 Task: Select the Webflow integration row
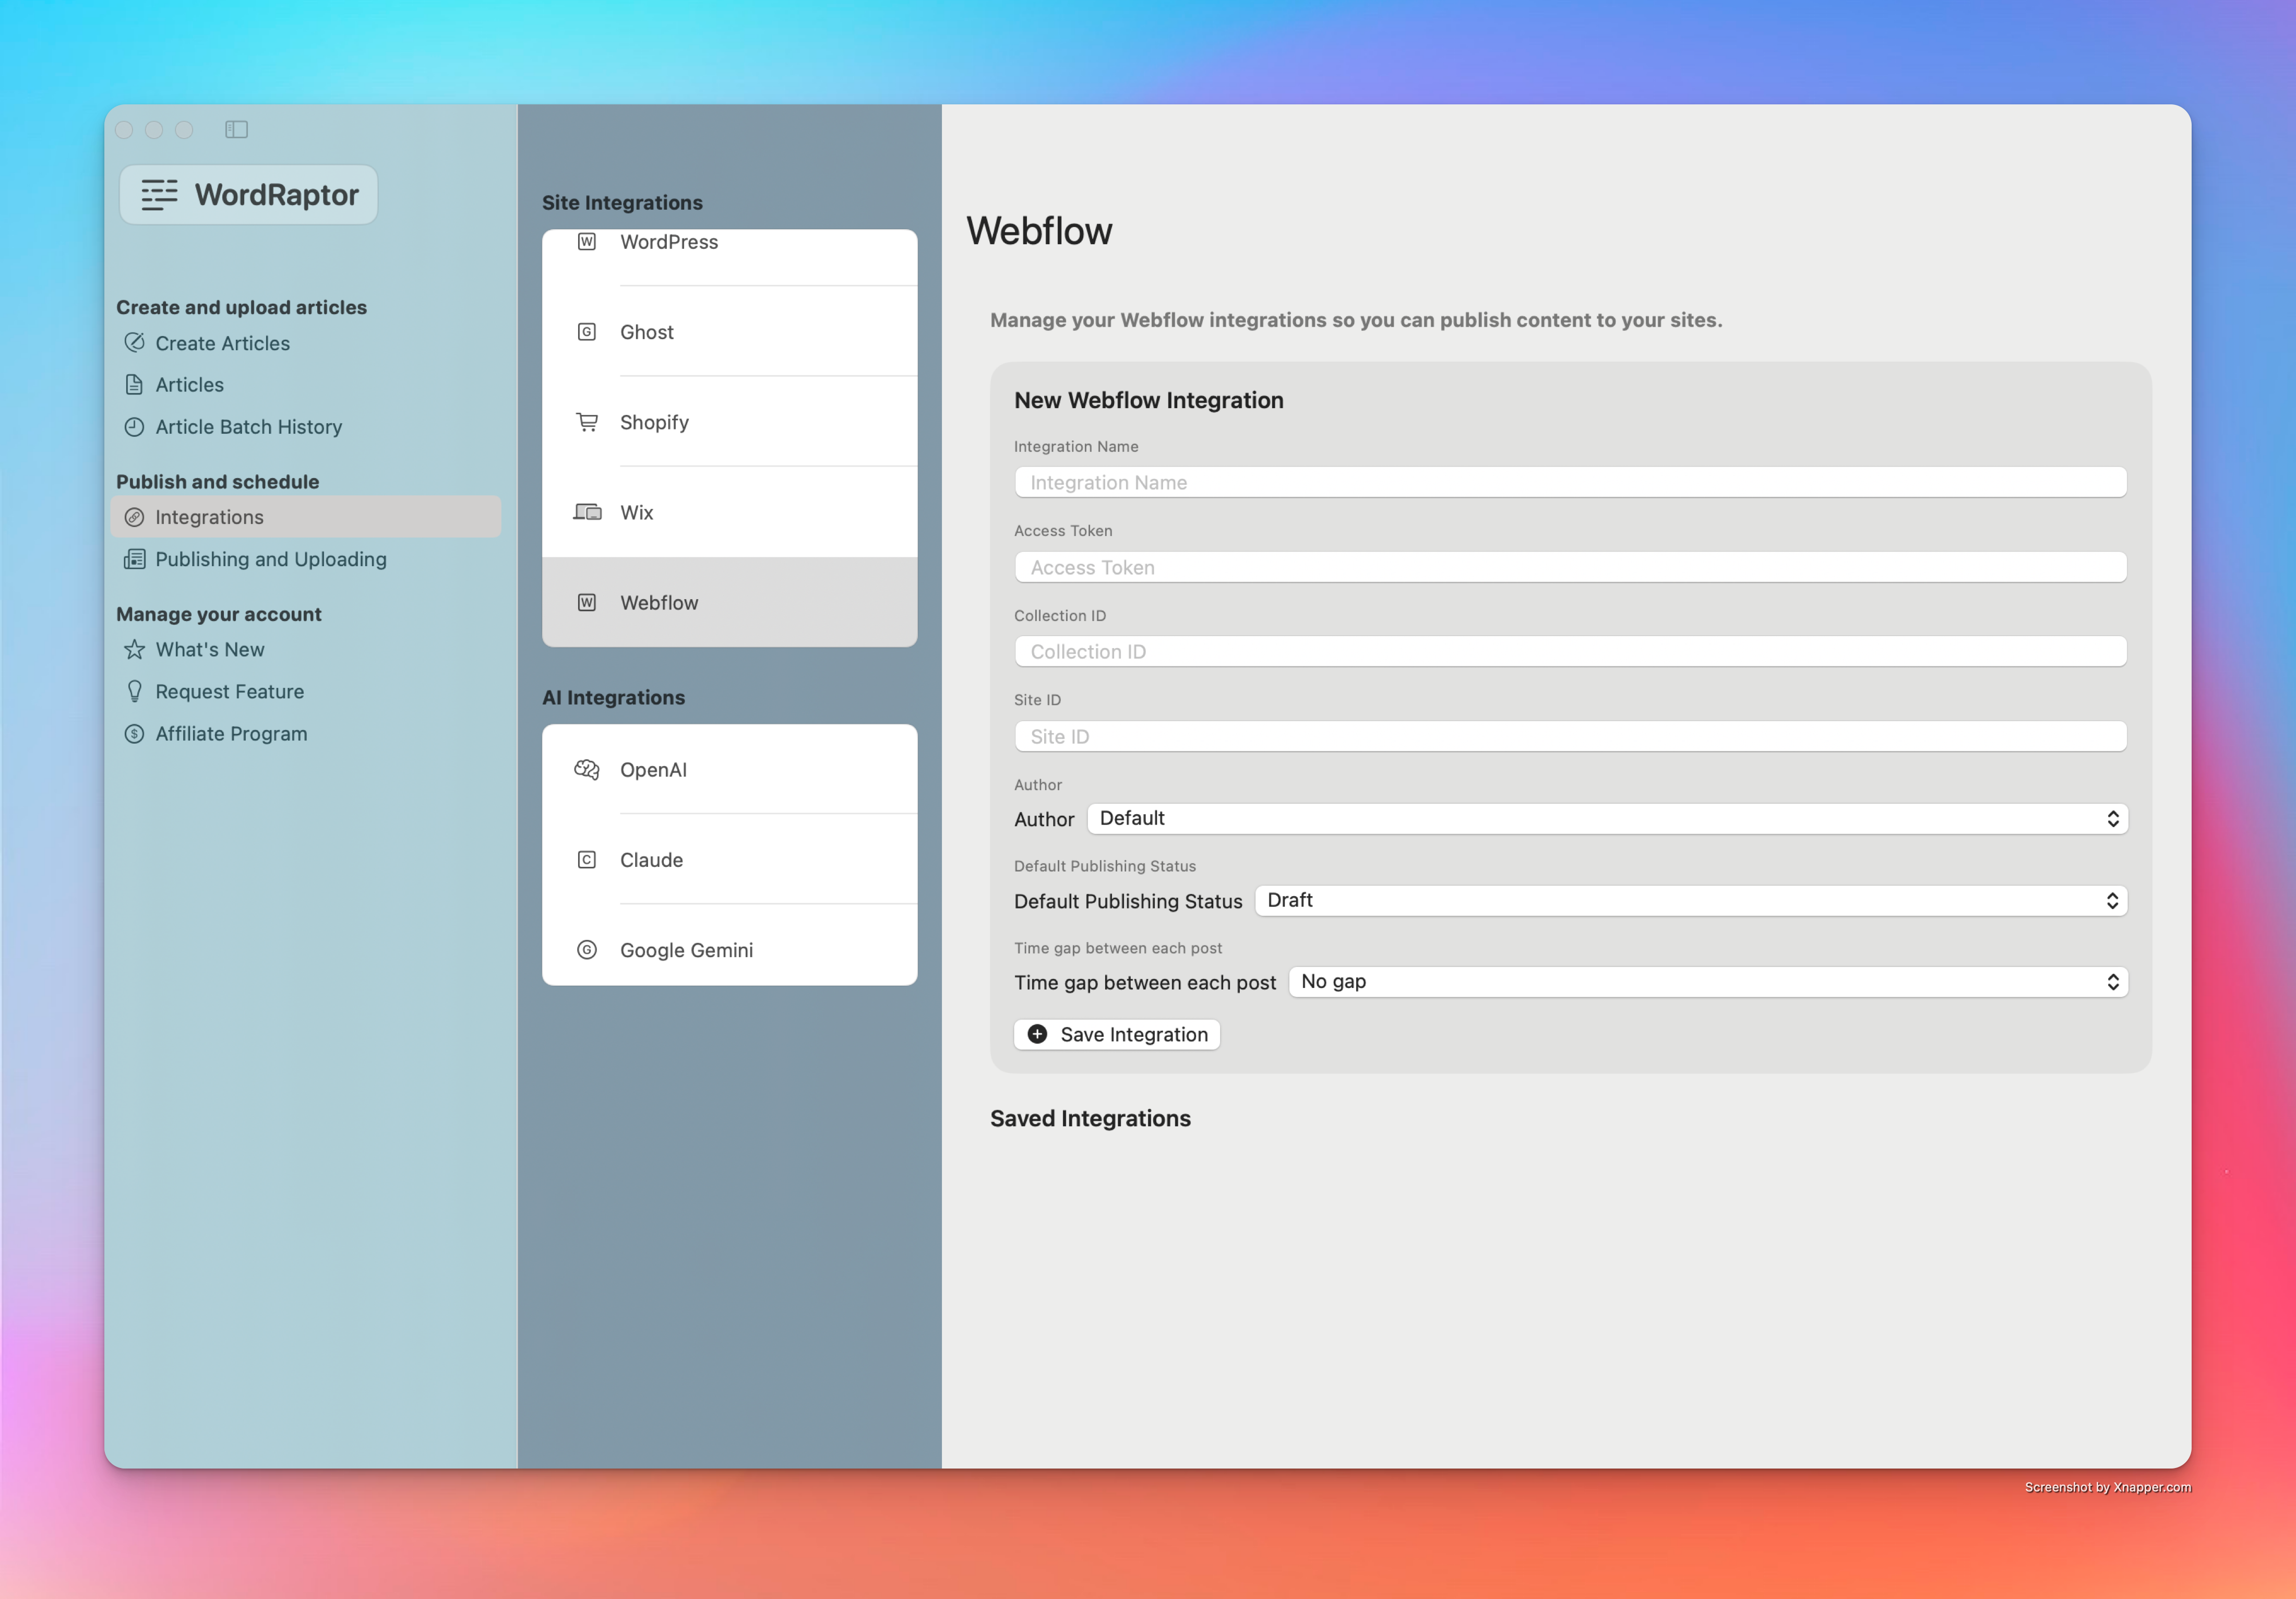click(730, 603)
